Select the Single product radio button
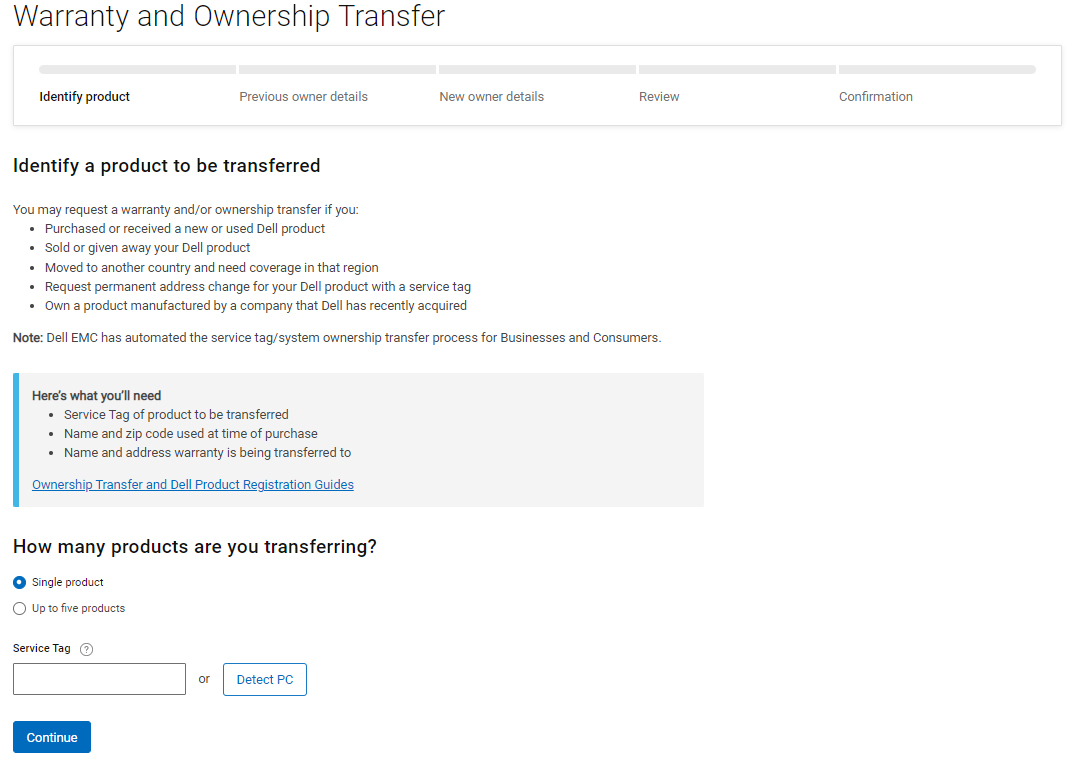The width and height of the screenshot is (1079, 764). (19, 582)
